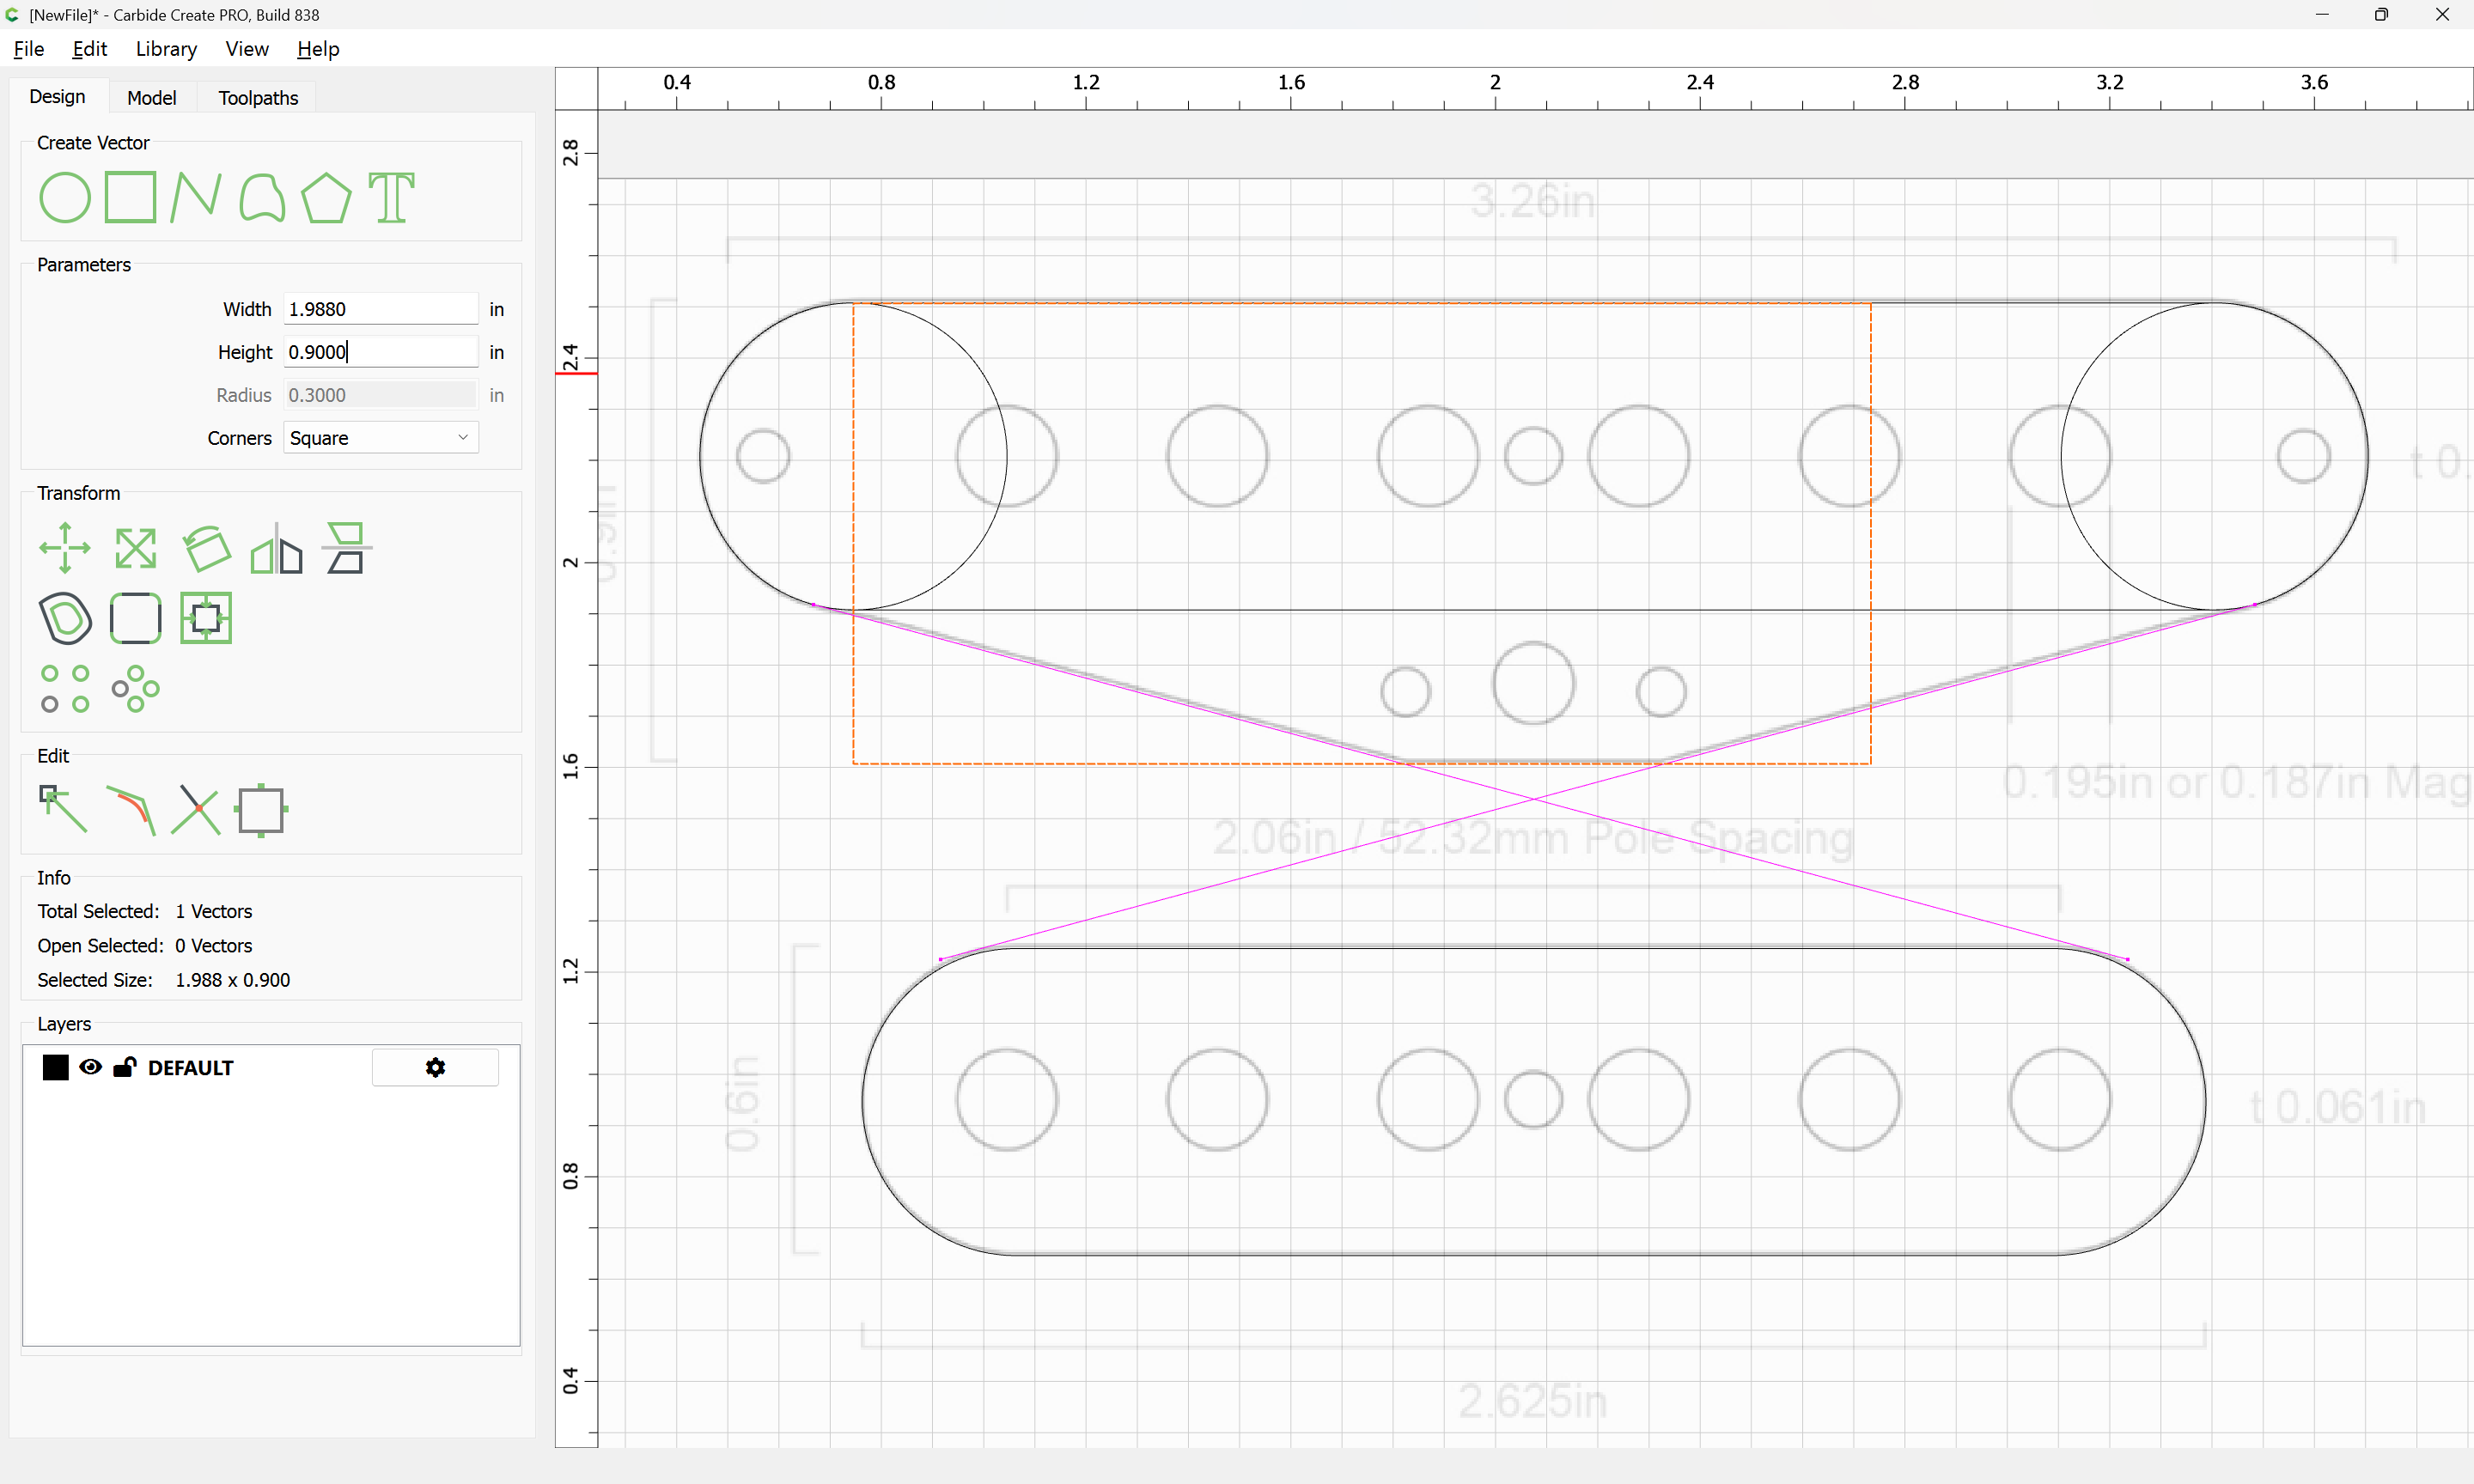Click the Move transform tool
This screenshot has width=2474, height=1484.
[65, 548]
